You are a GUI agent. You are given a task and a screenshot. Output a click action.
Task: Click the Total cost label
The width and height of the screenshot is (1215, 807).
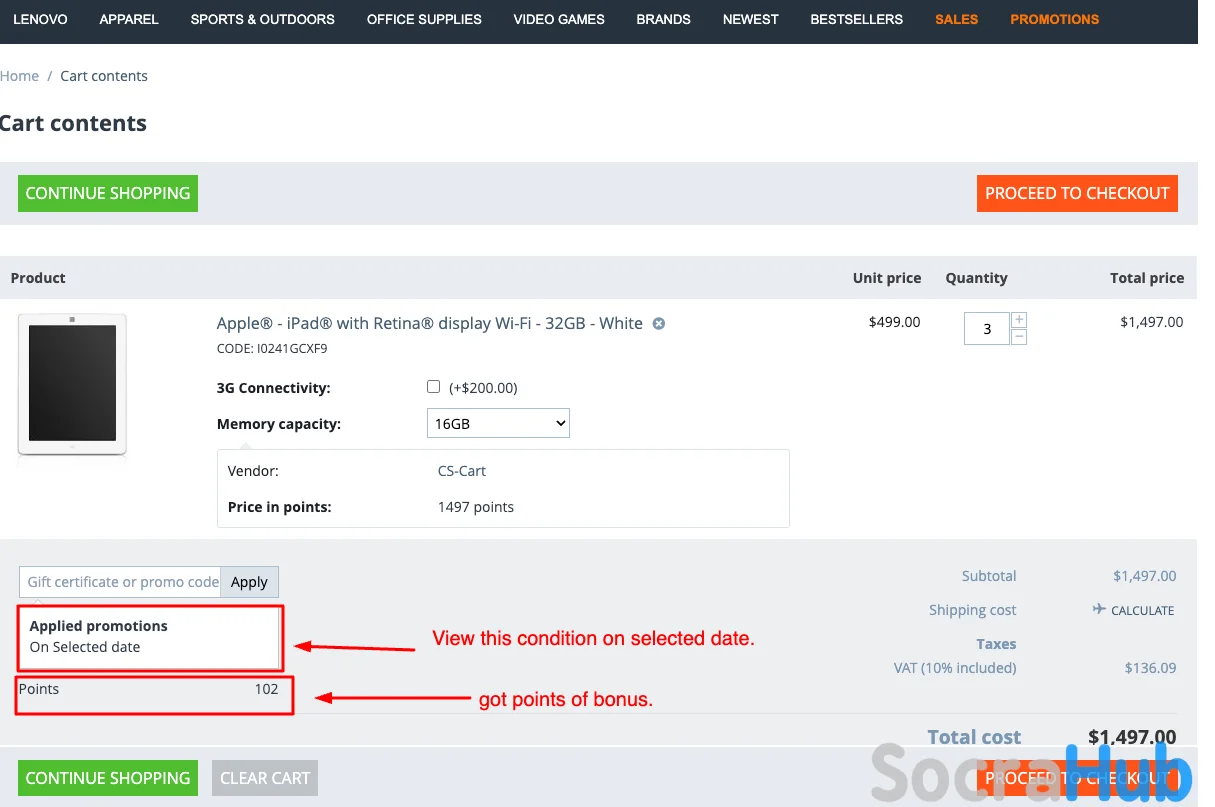[x=974, y=737]
